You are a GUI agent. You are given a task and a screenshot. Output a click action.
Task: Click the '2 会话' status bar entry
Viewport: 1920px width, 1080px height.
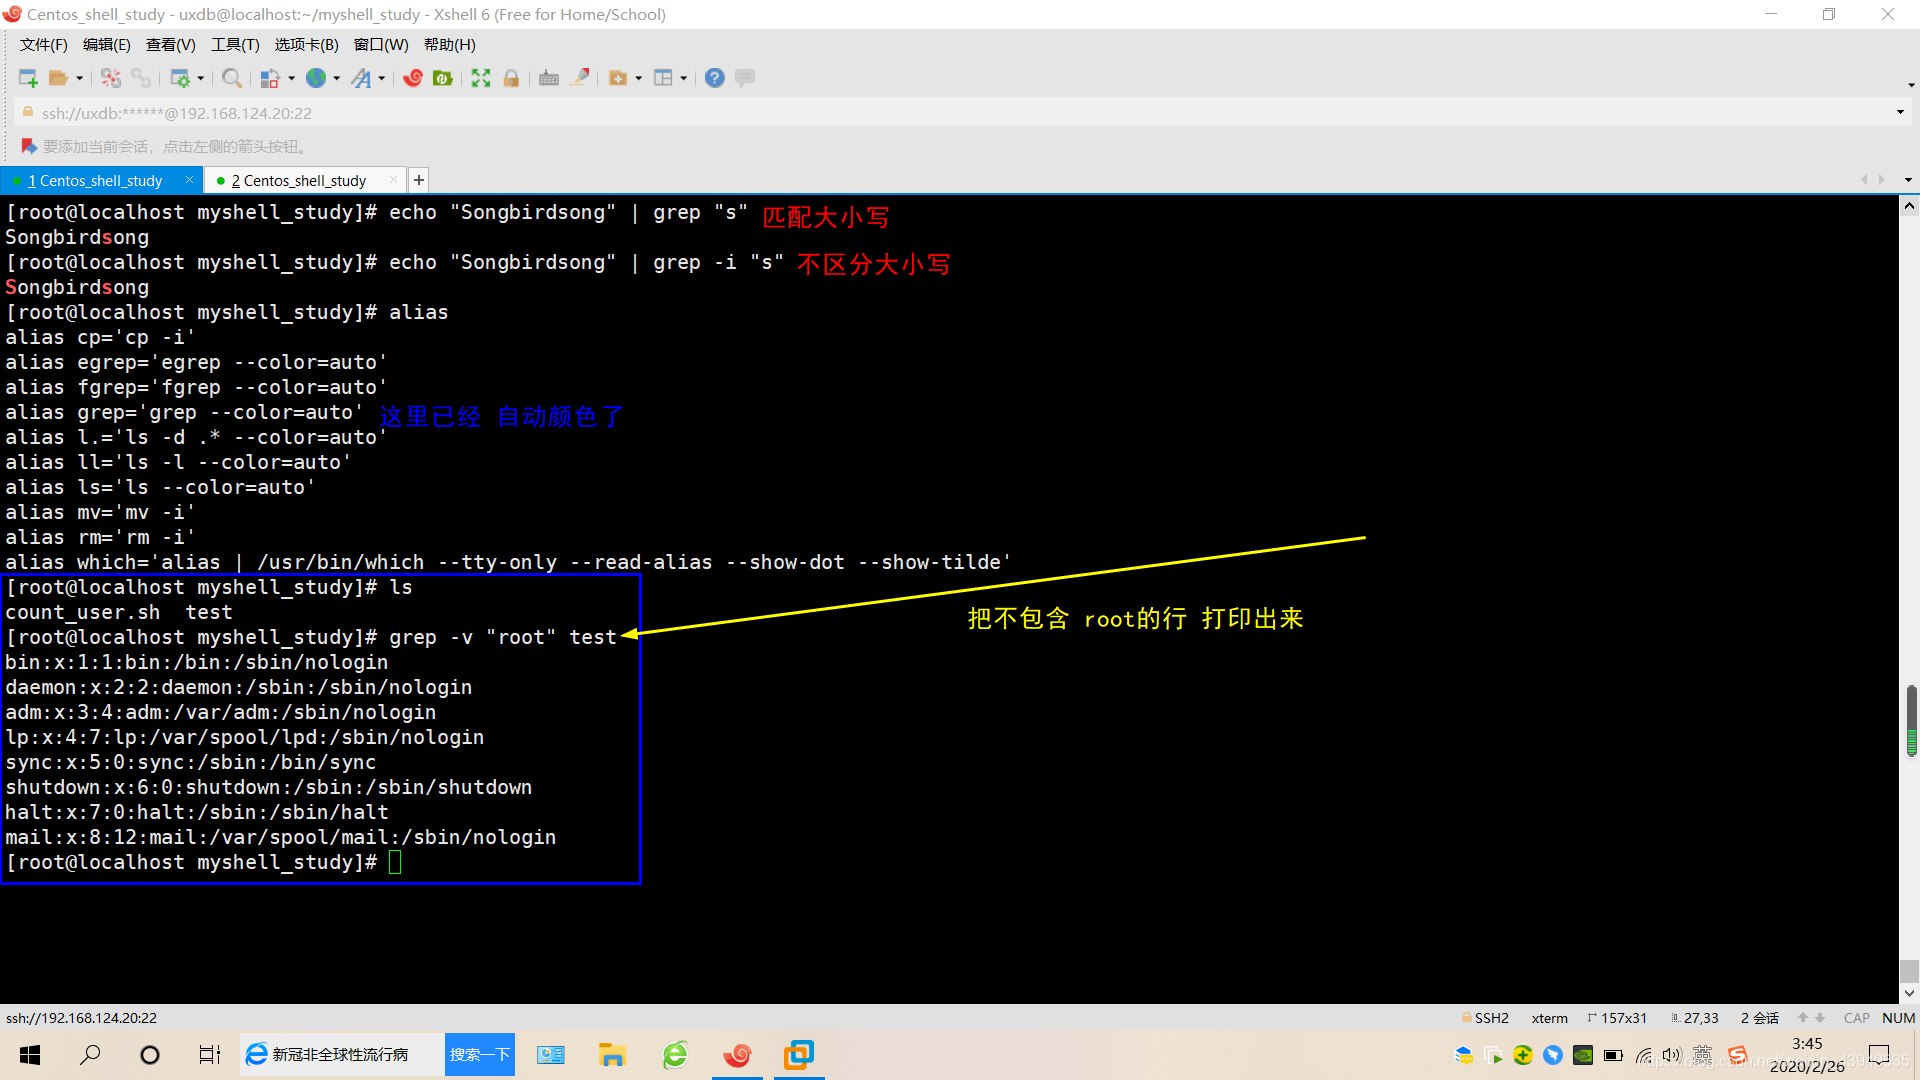pyautogui.click(x=1760, y=1018)
